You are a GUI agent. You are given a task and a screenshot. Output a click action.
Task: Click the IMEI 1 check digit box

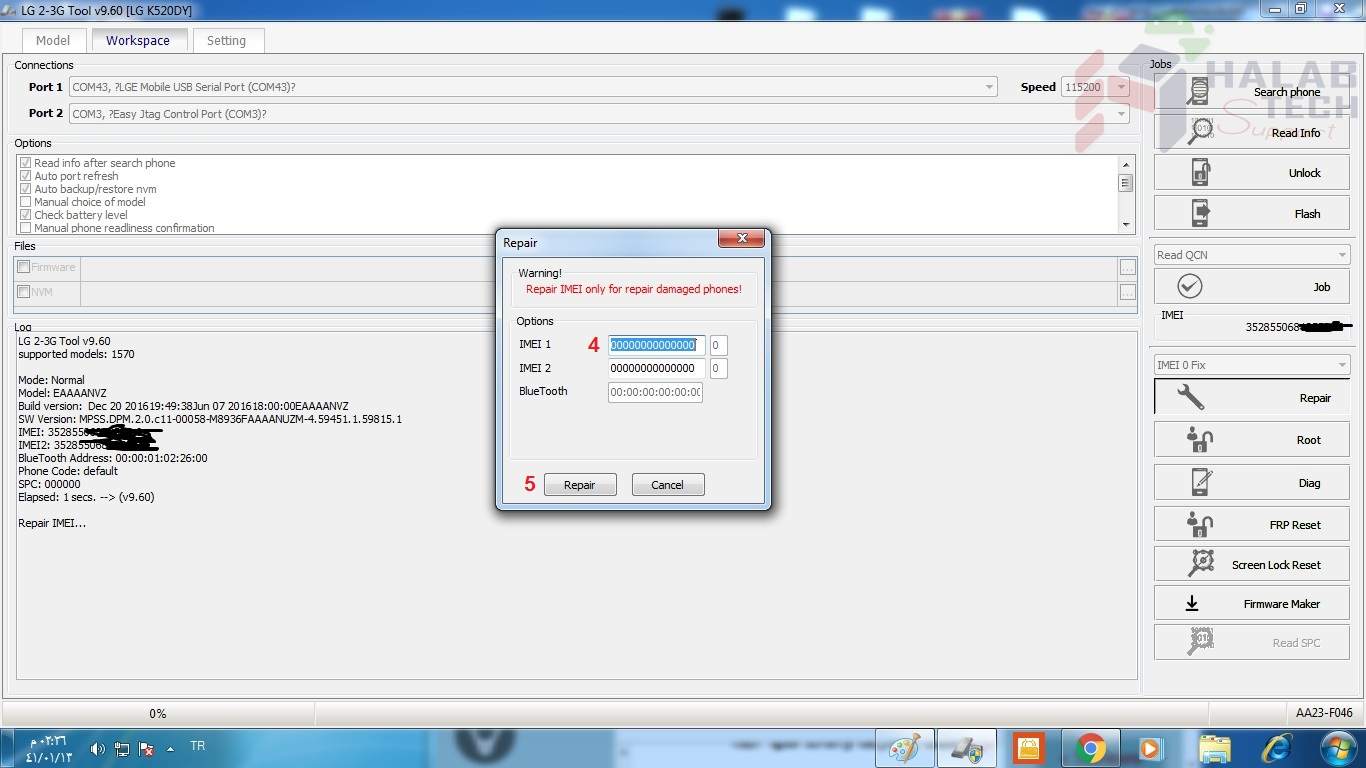(718, 345)
